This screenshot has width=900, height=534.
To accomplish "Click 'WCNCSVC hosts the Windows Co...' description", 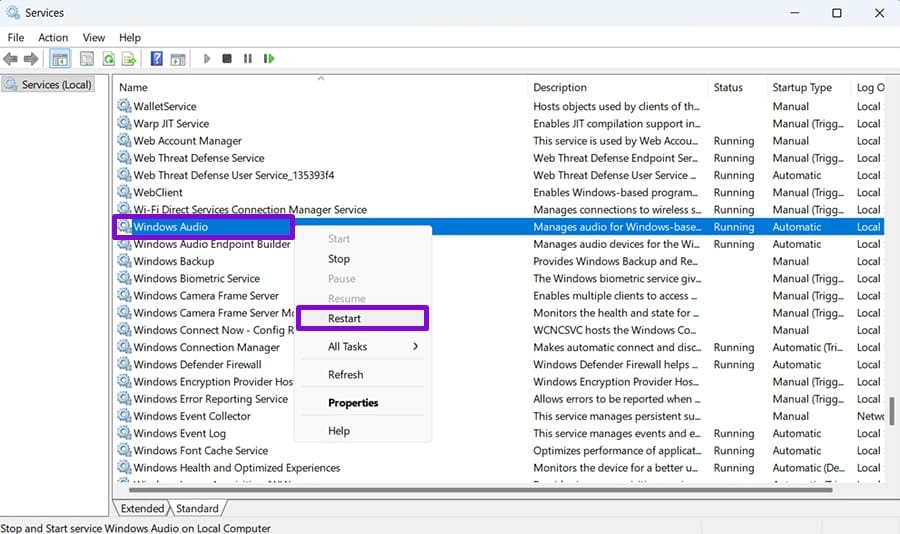I will point(614,330).
